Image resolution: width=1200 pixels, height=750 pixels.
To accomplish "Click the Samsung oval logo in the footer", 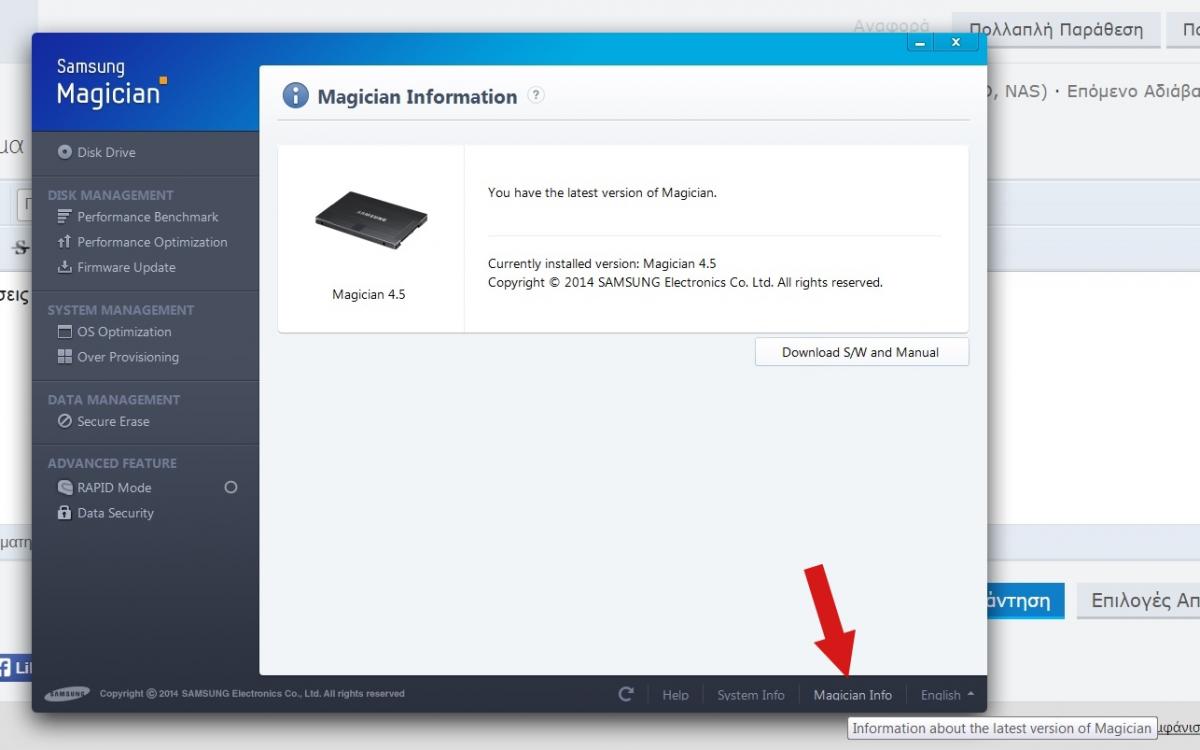I will [x=67, y=694].
